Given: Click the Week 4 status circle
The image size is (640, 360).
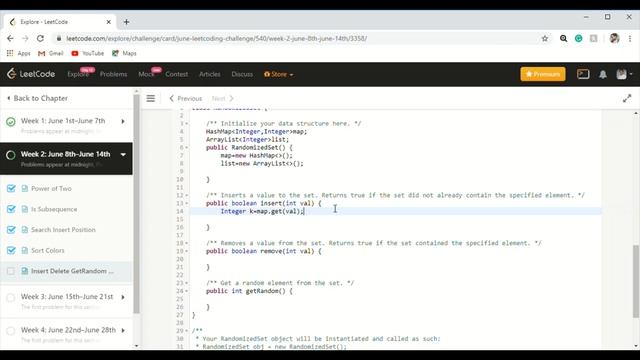Looking at the screenshot, I should (x=11, y=331).
